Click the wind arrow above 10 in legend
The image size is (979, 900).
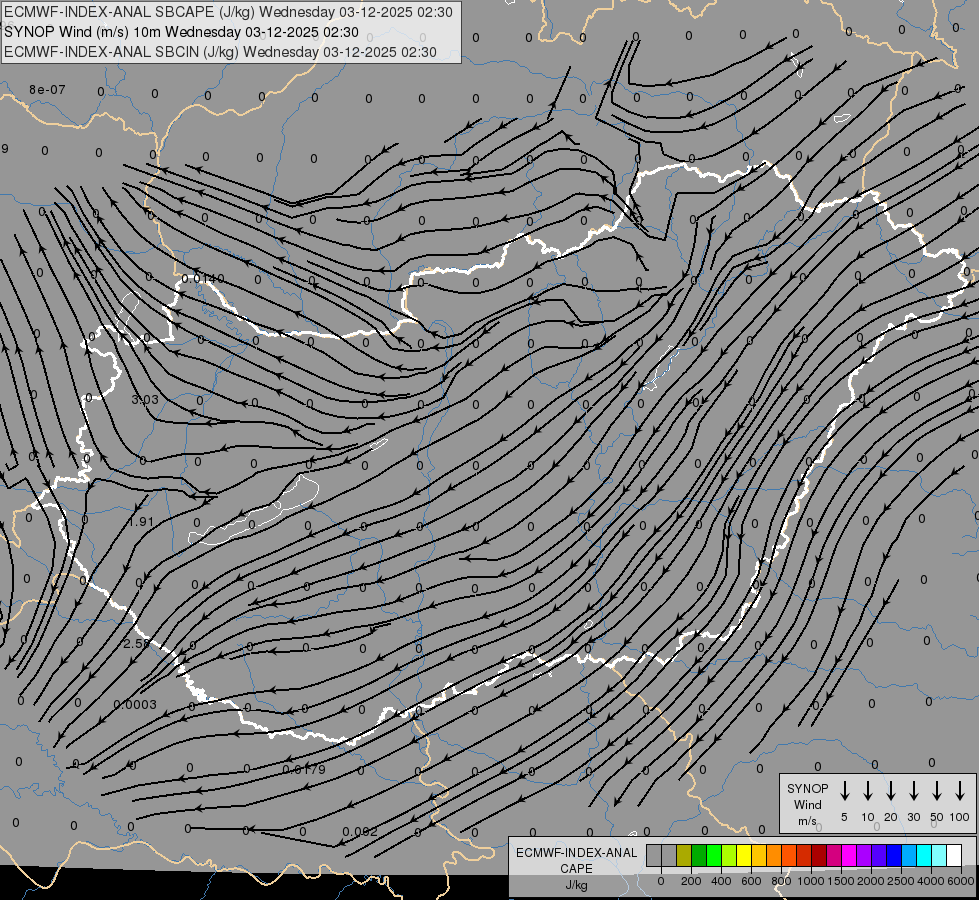click(867, 790)
